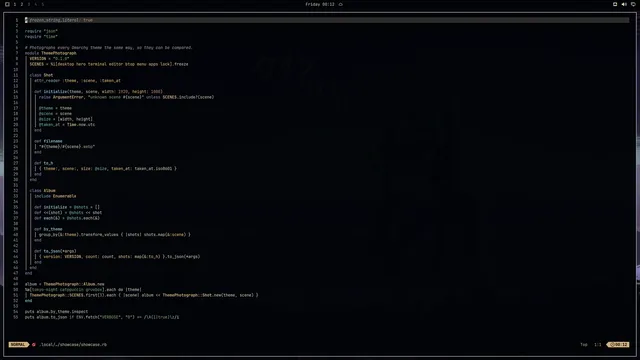Click the puts album.by_theme.inspect line

pyautogui.click(x=56, y=311)
